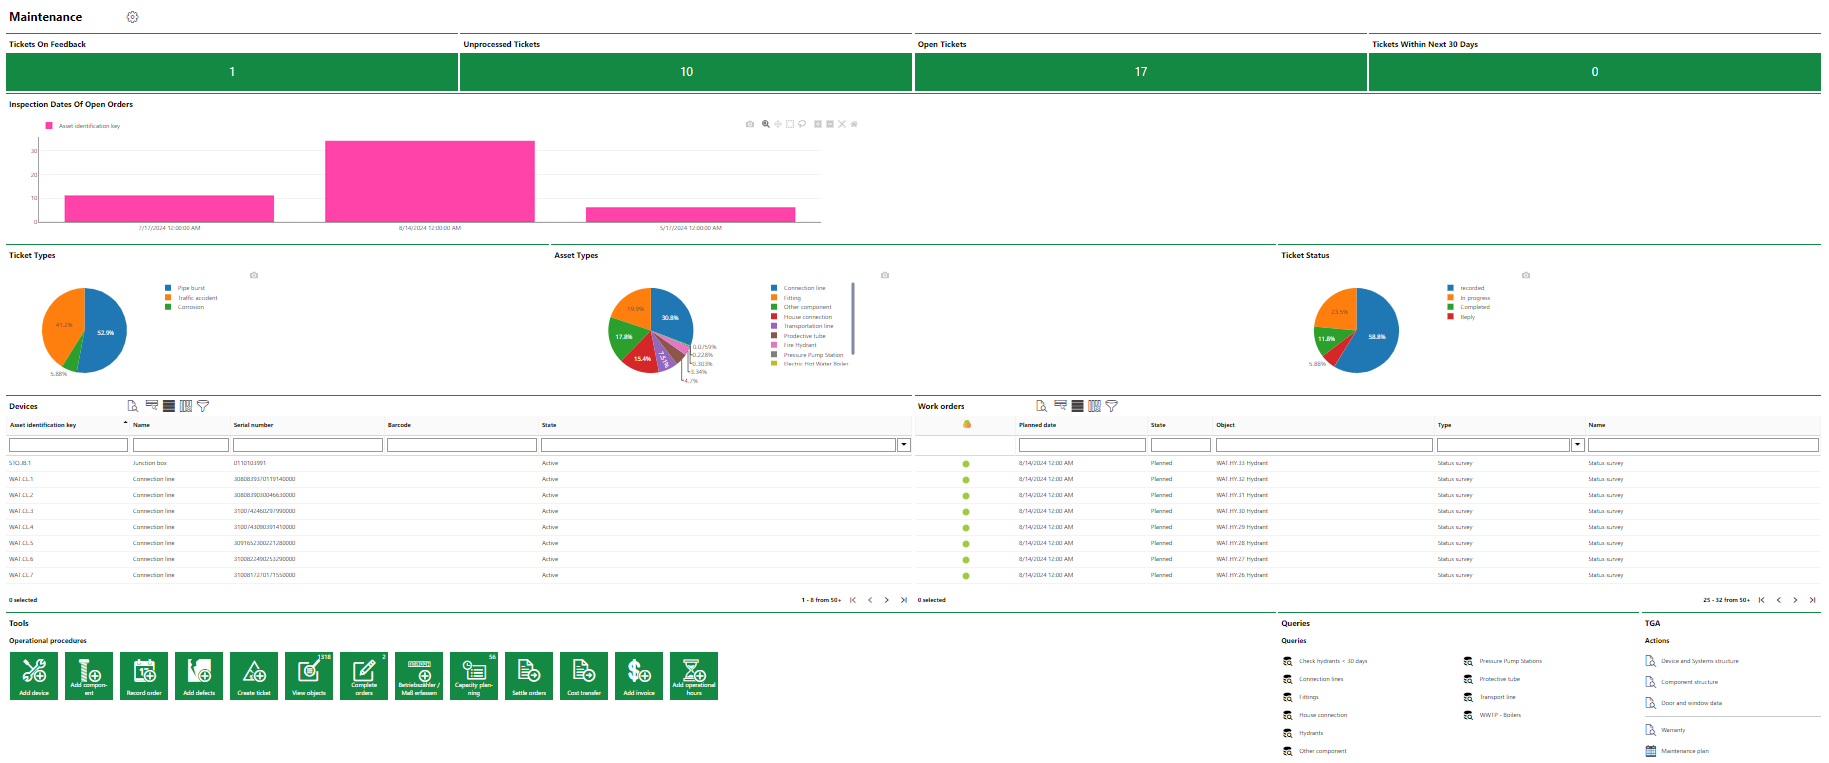Launch the Record order tool
The width and height of the screenshot is (1829, 763).
coord(144,676)
